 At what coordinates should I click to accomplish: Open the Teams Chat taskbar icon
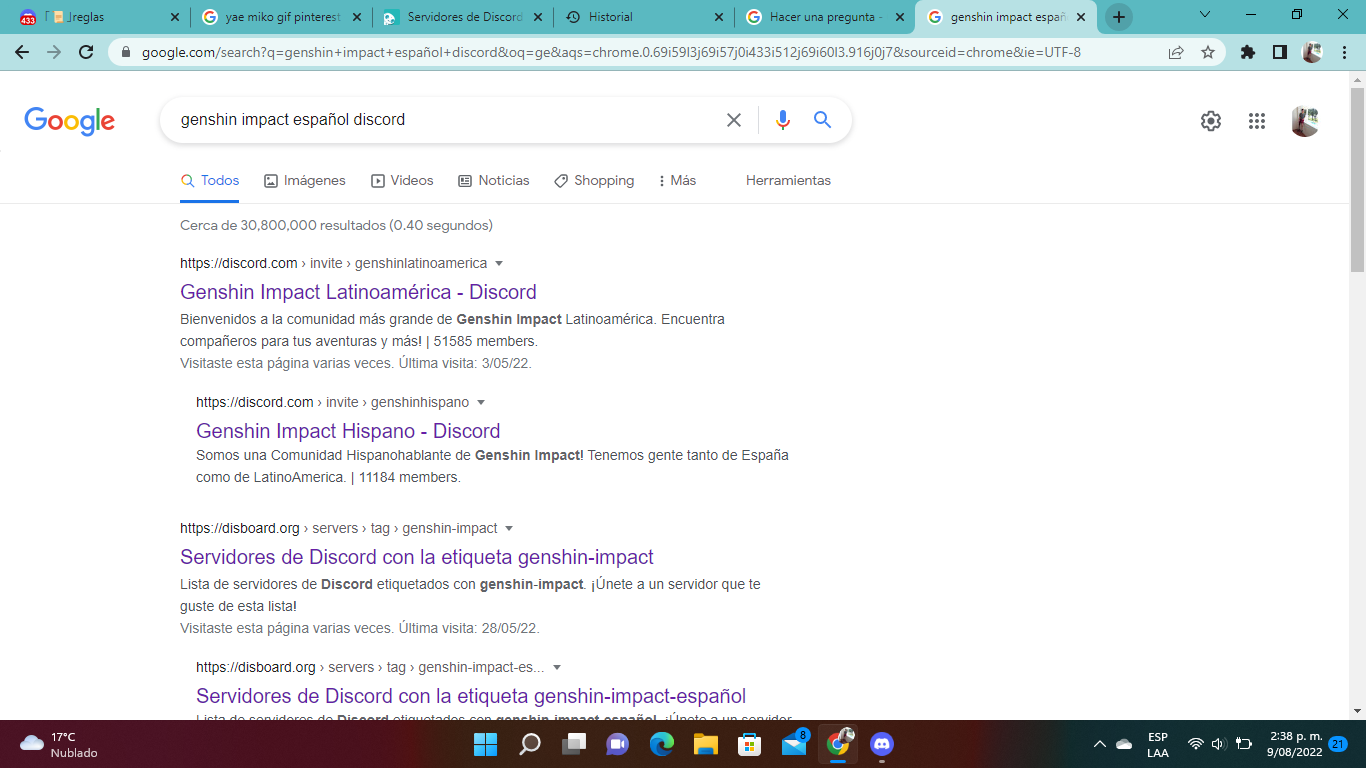click(x=618, y=744)
